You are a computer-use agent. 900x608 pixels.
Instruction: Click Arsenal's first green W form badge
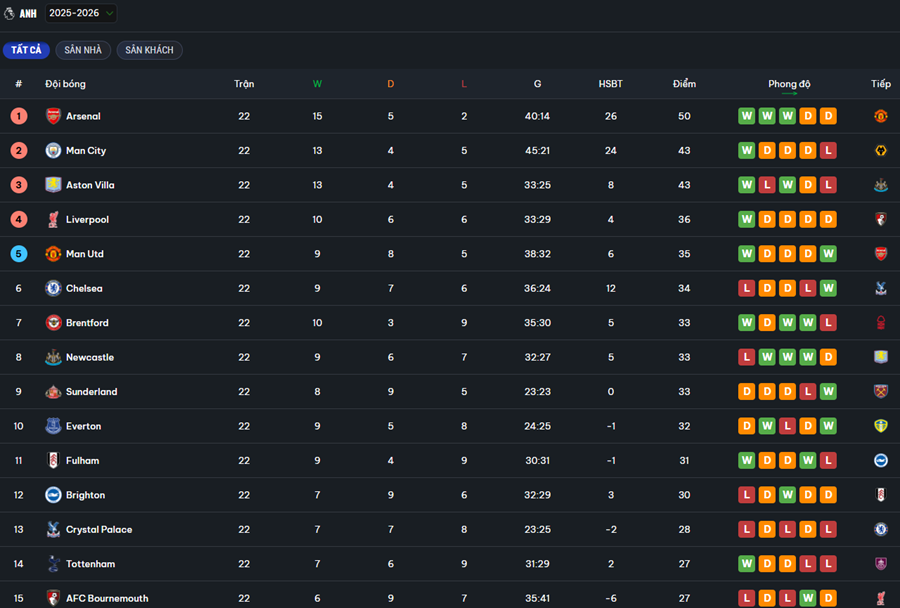(x=746, y=116)
